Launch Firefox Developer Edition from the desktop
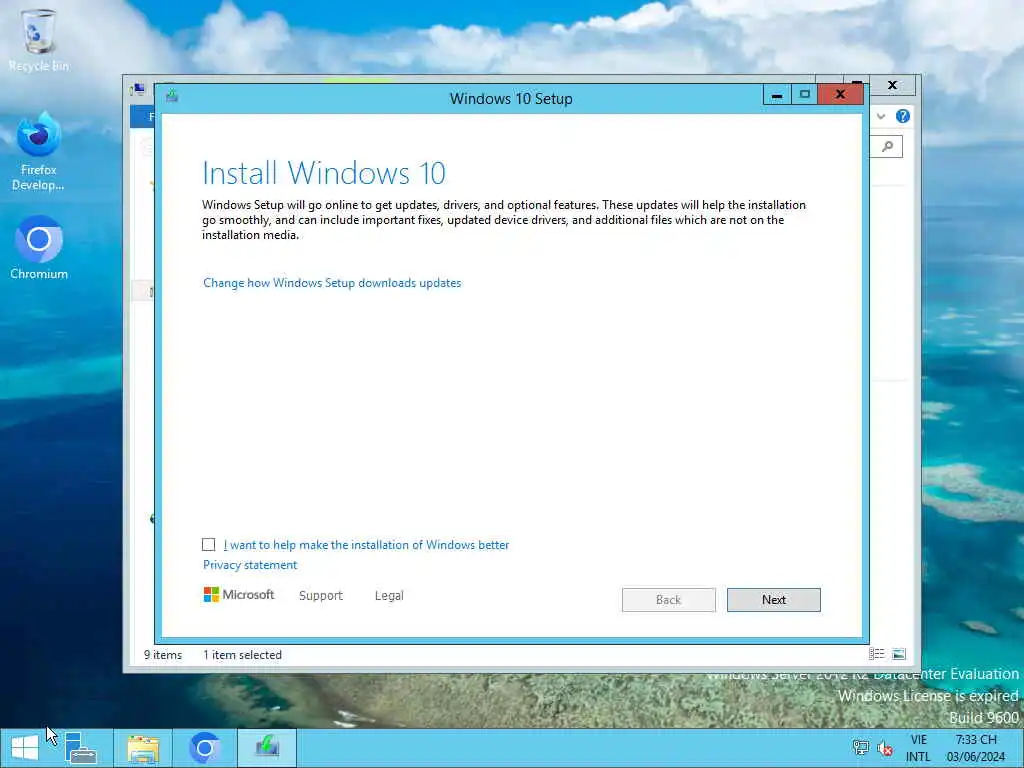1024x768 pixels. 39,152
